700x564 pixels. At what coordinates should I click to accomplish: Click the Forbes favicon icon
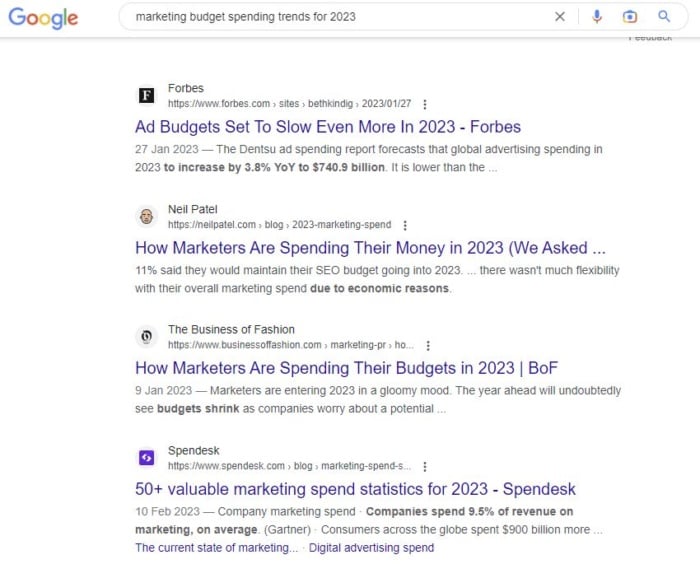tap(146, 96)
